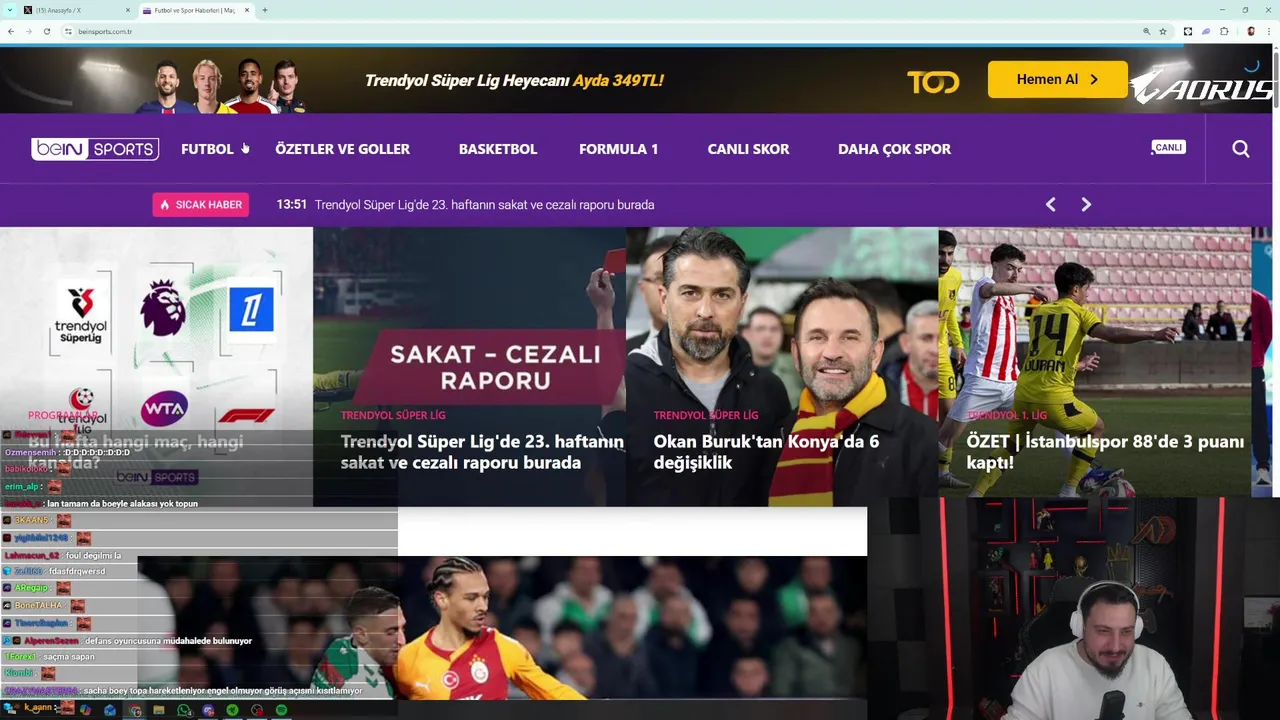Open ÖZETLER VE GOLLER menu
The image size is (1280, 720).
(342, 149)
